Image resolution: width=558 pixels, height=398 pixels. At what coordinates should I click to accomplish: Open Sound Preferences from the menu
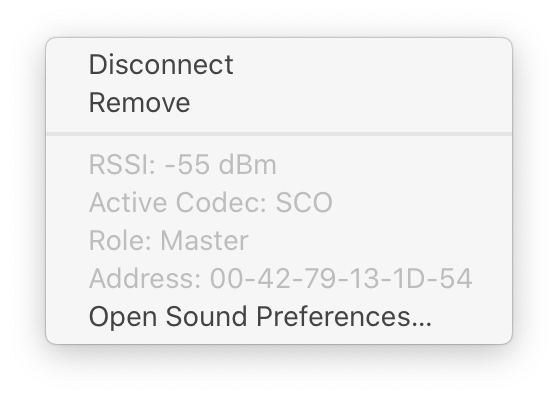pyautogui.click(x=279, y=316)
